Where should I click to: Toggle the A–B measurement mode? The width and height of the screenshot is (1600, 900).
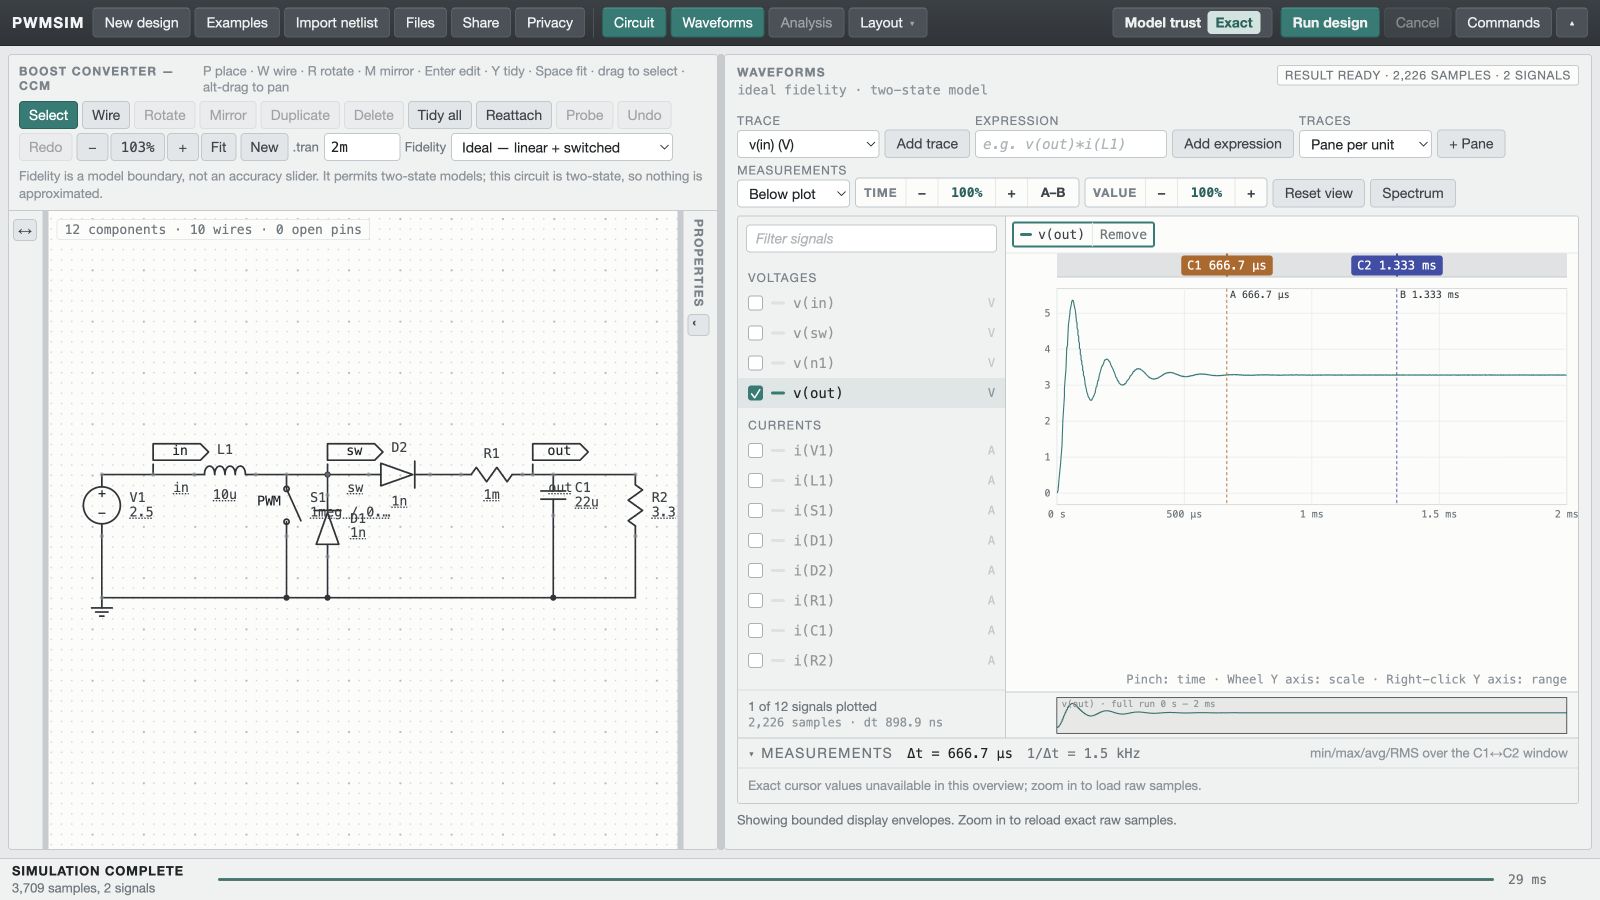pyautogui.click(x=1053, y=193)
